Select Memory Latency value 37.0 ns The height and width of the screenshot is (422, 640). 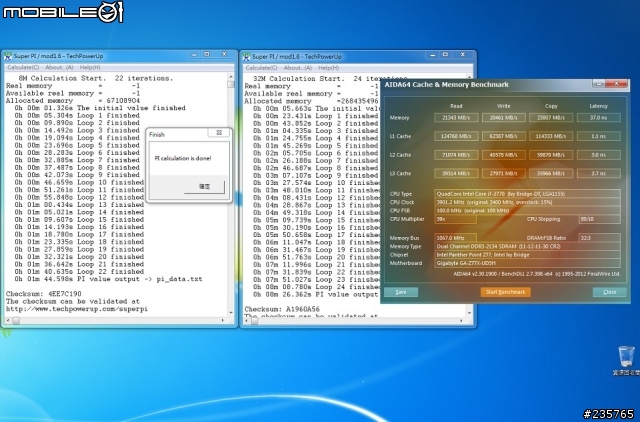coord(598,118)
